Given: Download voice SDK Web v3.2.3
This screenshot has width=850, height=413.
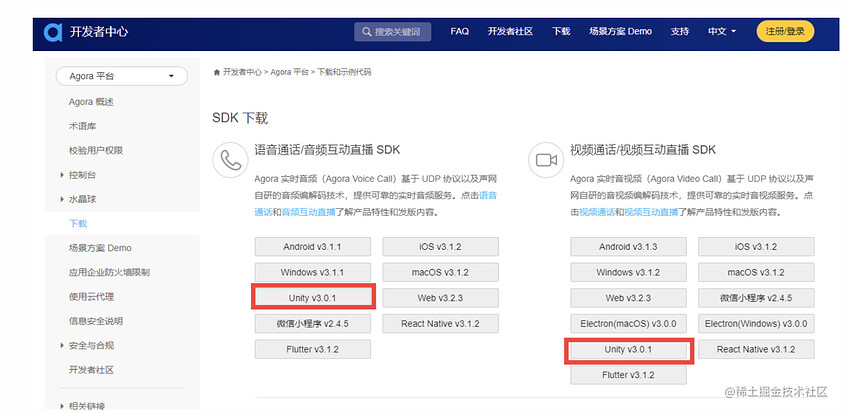Looking at the screenshot, I should (x=440, y=298).
